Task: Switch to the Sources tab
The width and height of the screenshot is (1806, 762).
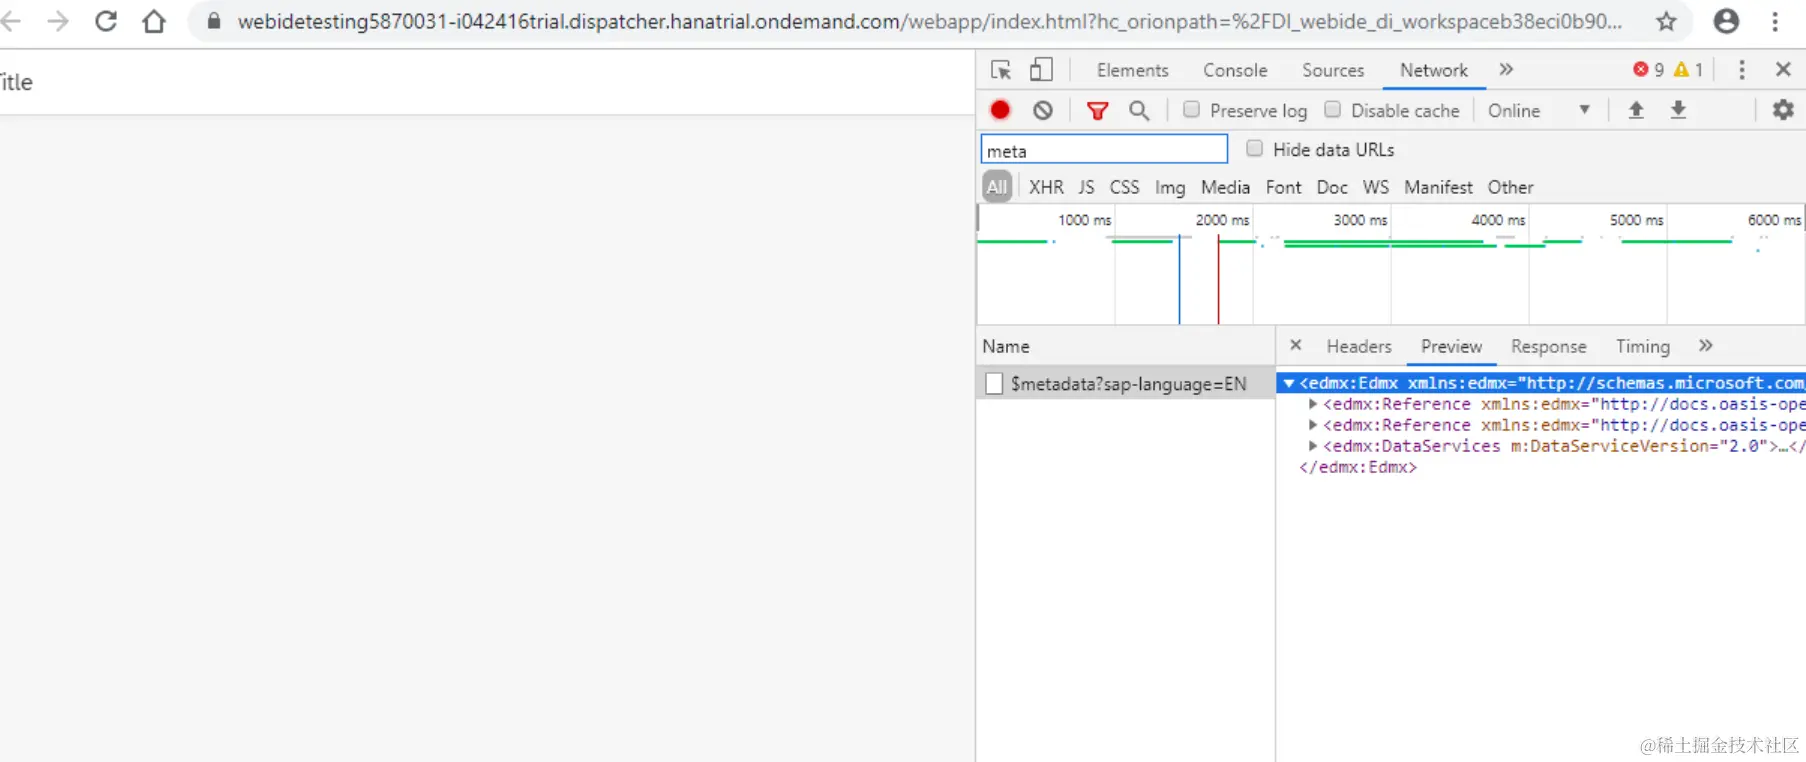Action: pos(1333,70)
